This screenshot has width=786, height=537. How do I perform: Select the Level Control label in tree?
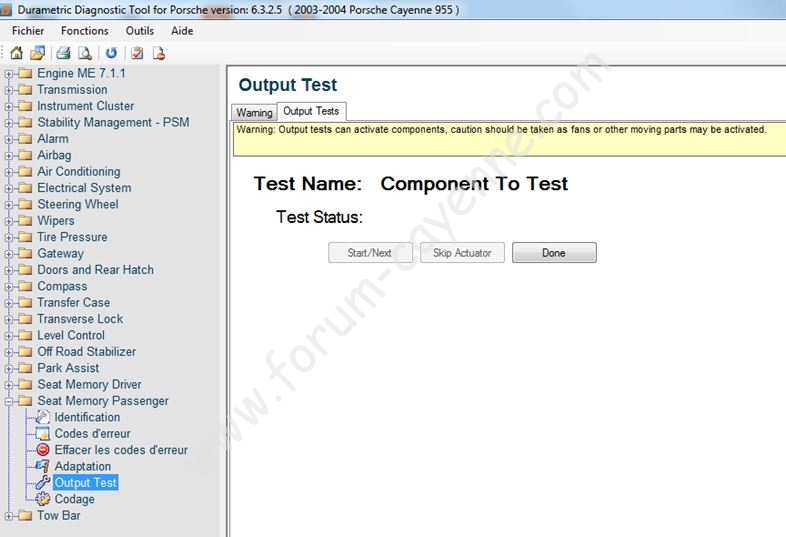pos(71,335)
